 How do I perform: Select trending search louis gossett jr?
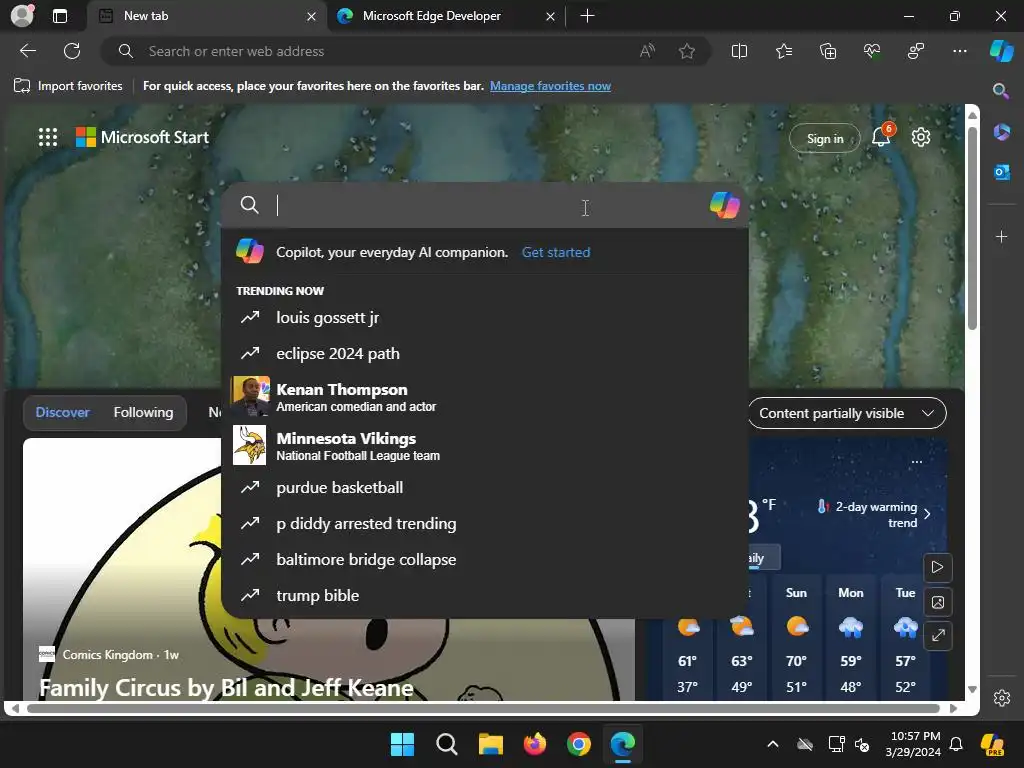tap(485, 317)
